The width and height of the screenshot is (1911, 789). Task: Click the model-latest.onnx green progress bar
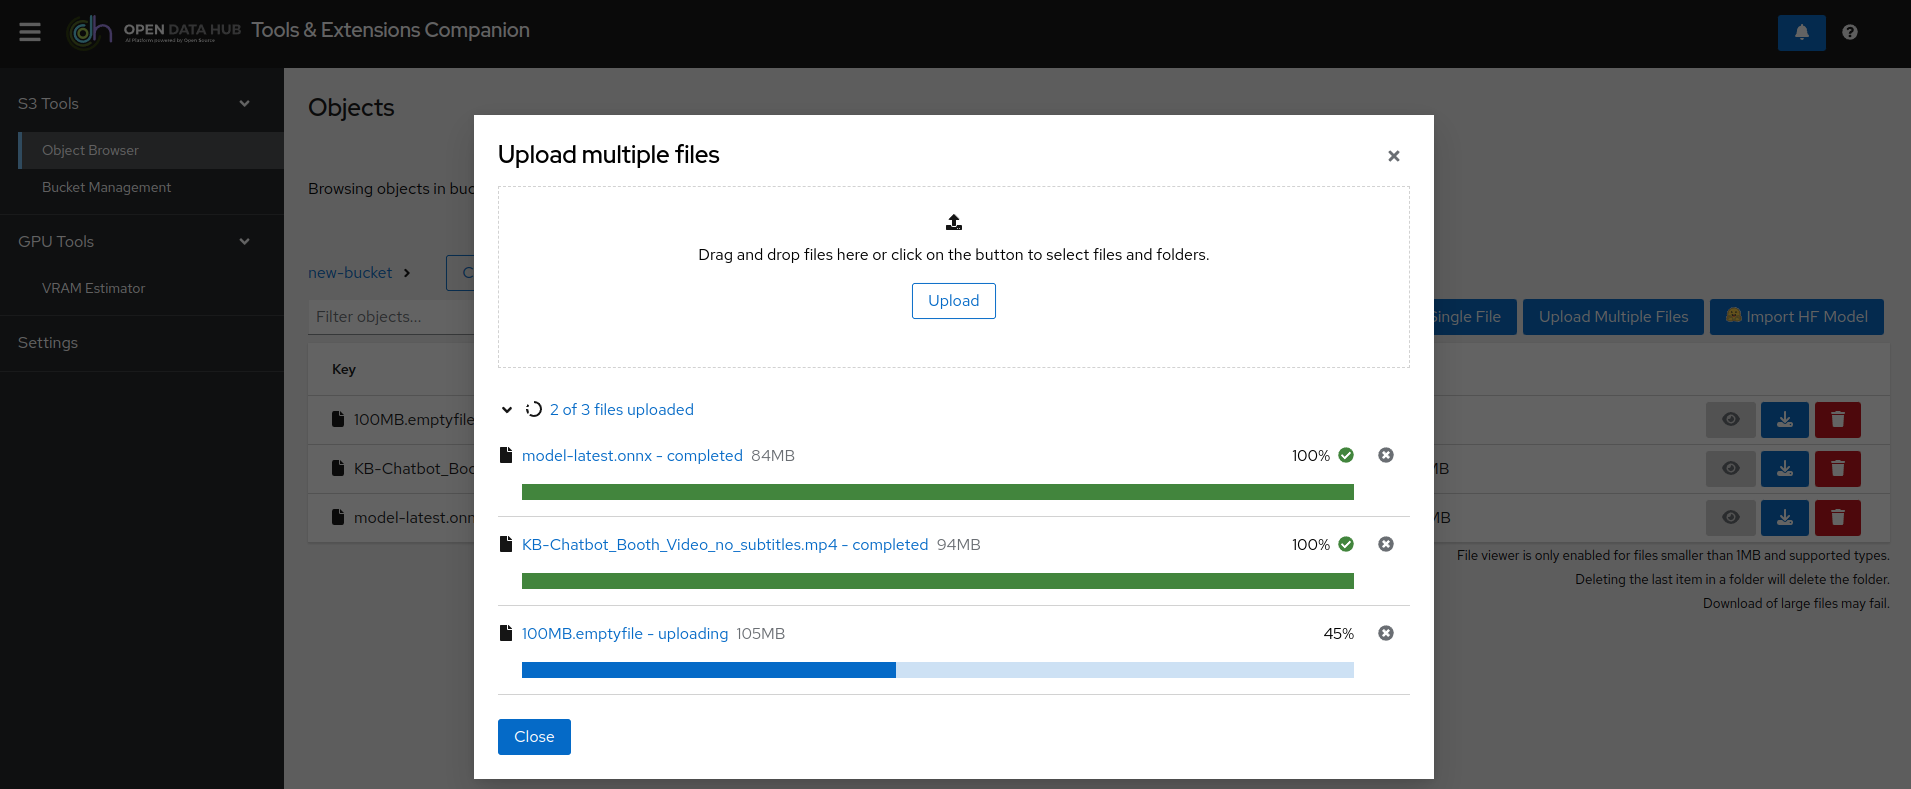click(x=938, y=492)
